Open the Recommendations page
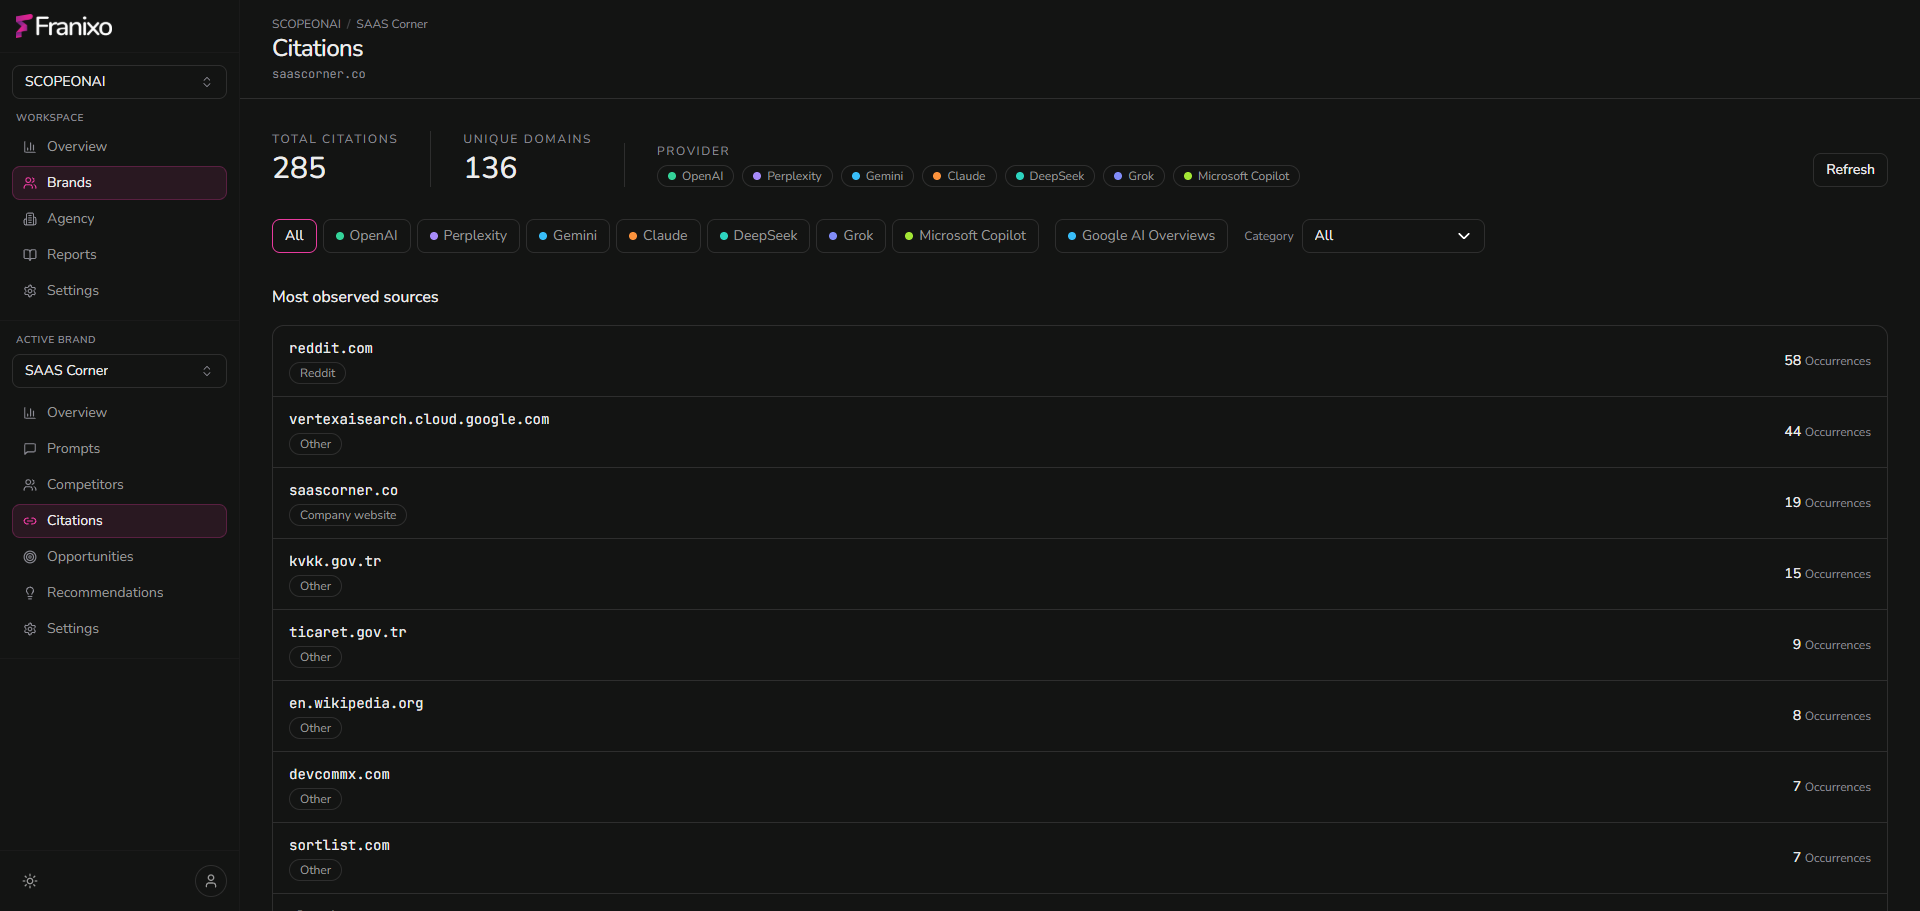 click(x=119, y=593)
